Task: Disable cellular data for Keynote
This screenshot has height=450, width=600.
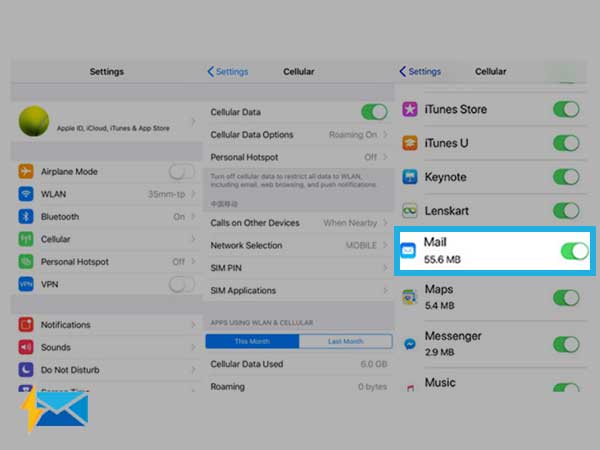Action: pyautogui.click(x=566, y=177)
